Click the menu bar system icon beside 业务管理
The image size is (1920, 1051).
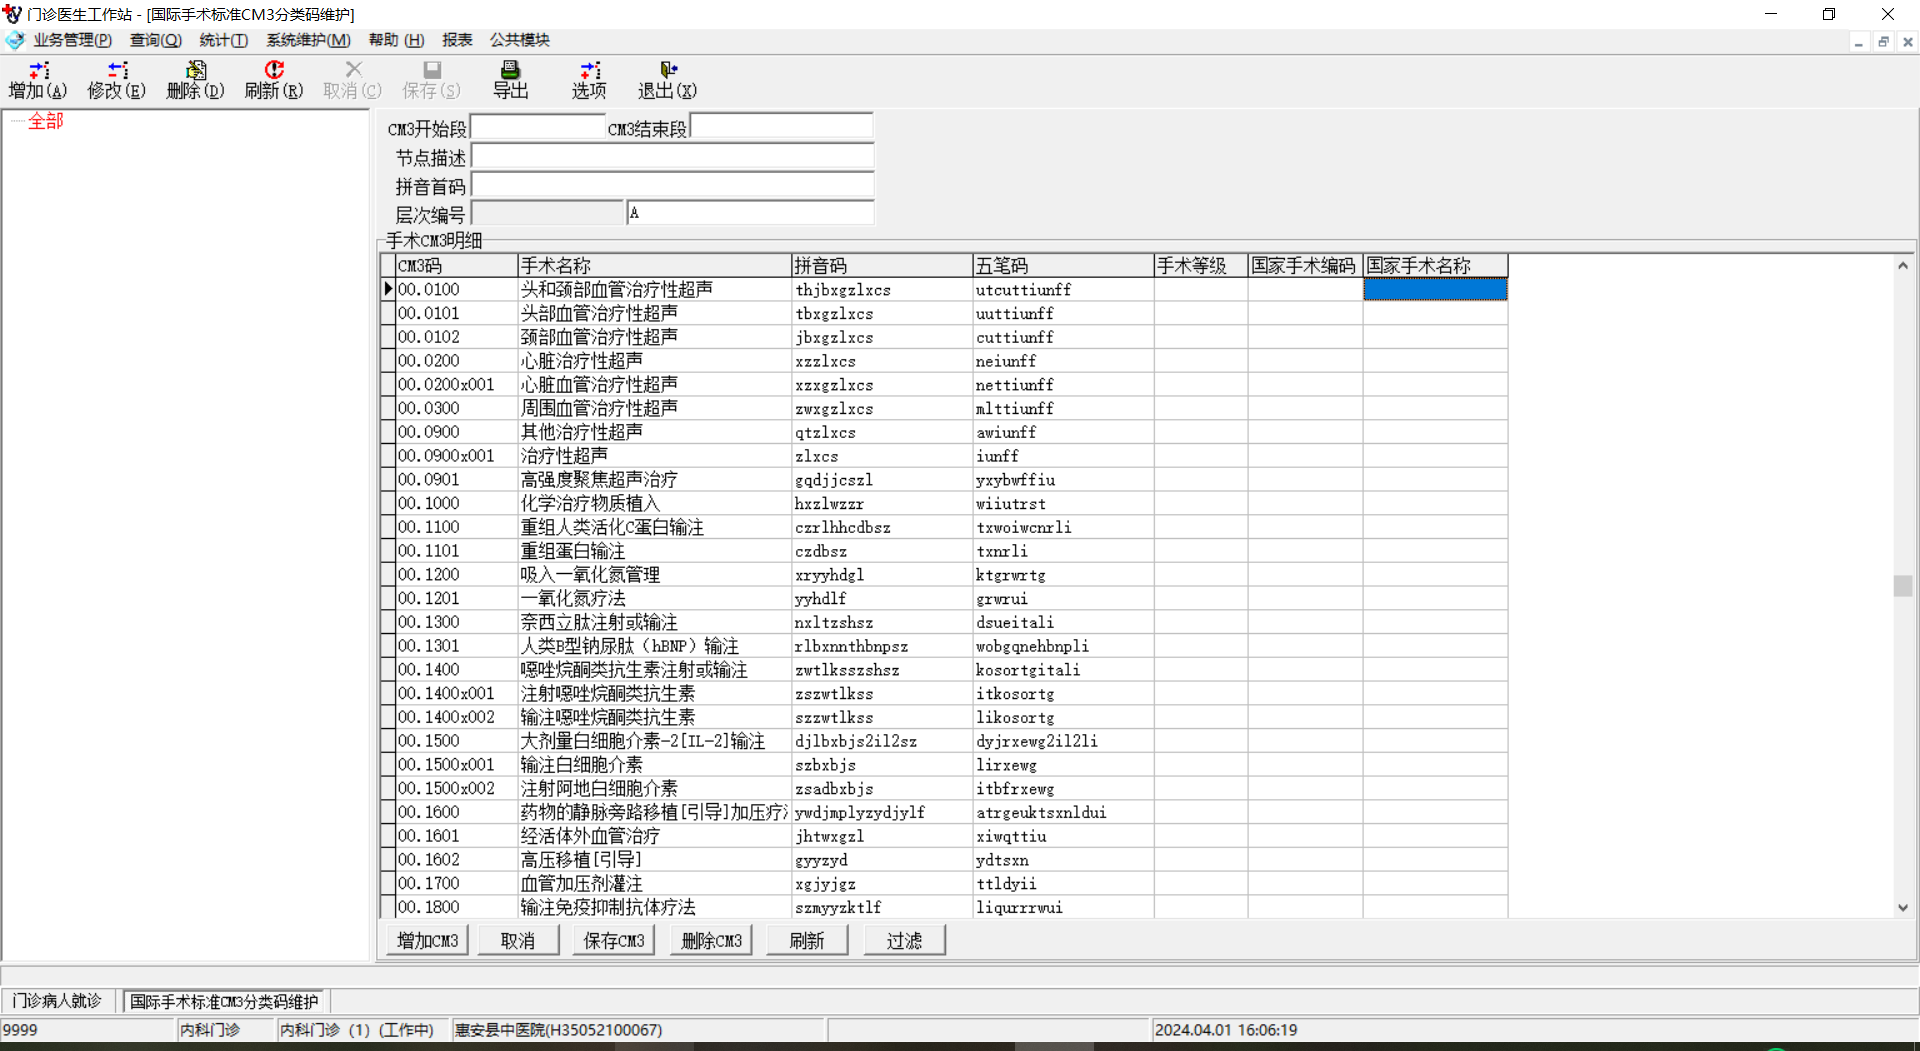(15, 40)
